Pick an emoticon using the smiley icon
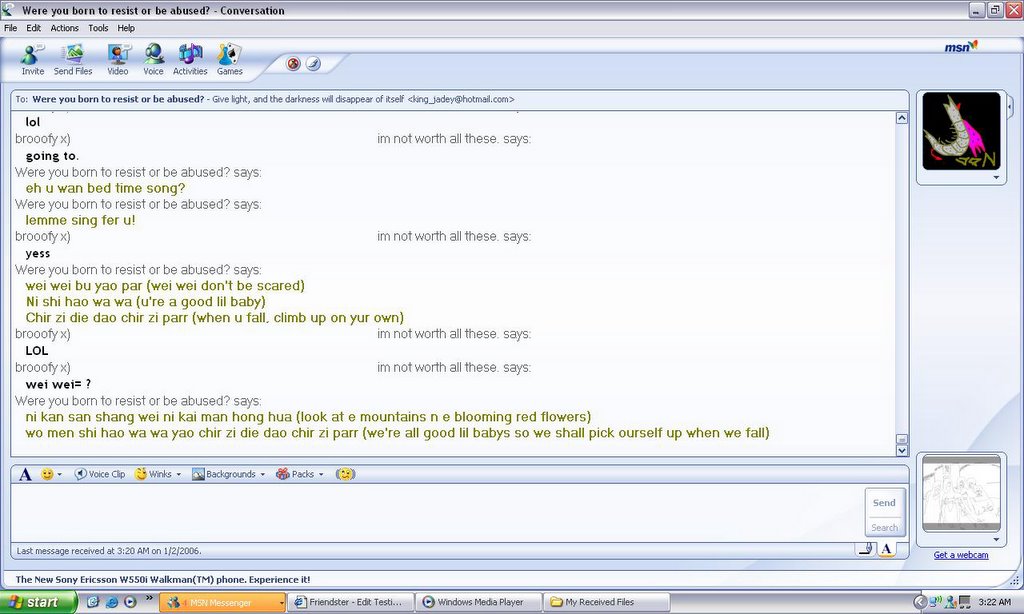This screenshot has width=1024, height=614. pyautogui.click(x=47, y=474)
